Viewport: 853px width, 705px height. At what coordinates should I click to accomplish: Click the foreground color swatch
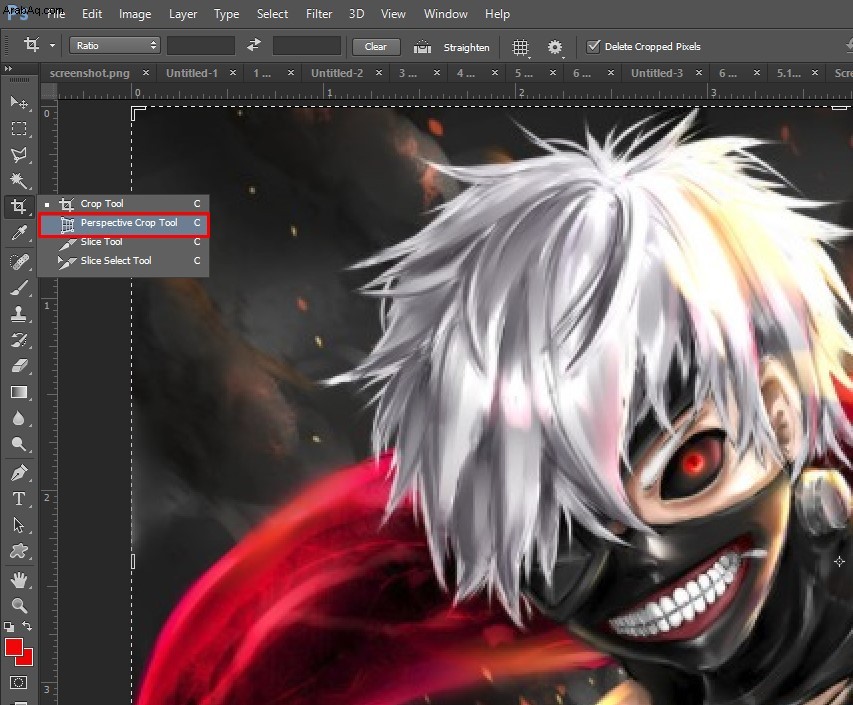[14, 647]
